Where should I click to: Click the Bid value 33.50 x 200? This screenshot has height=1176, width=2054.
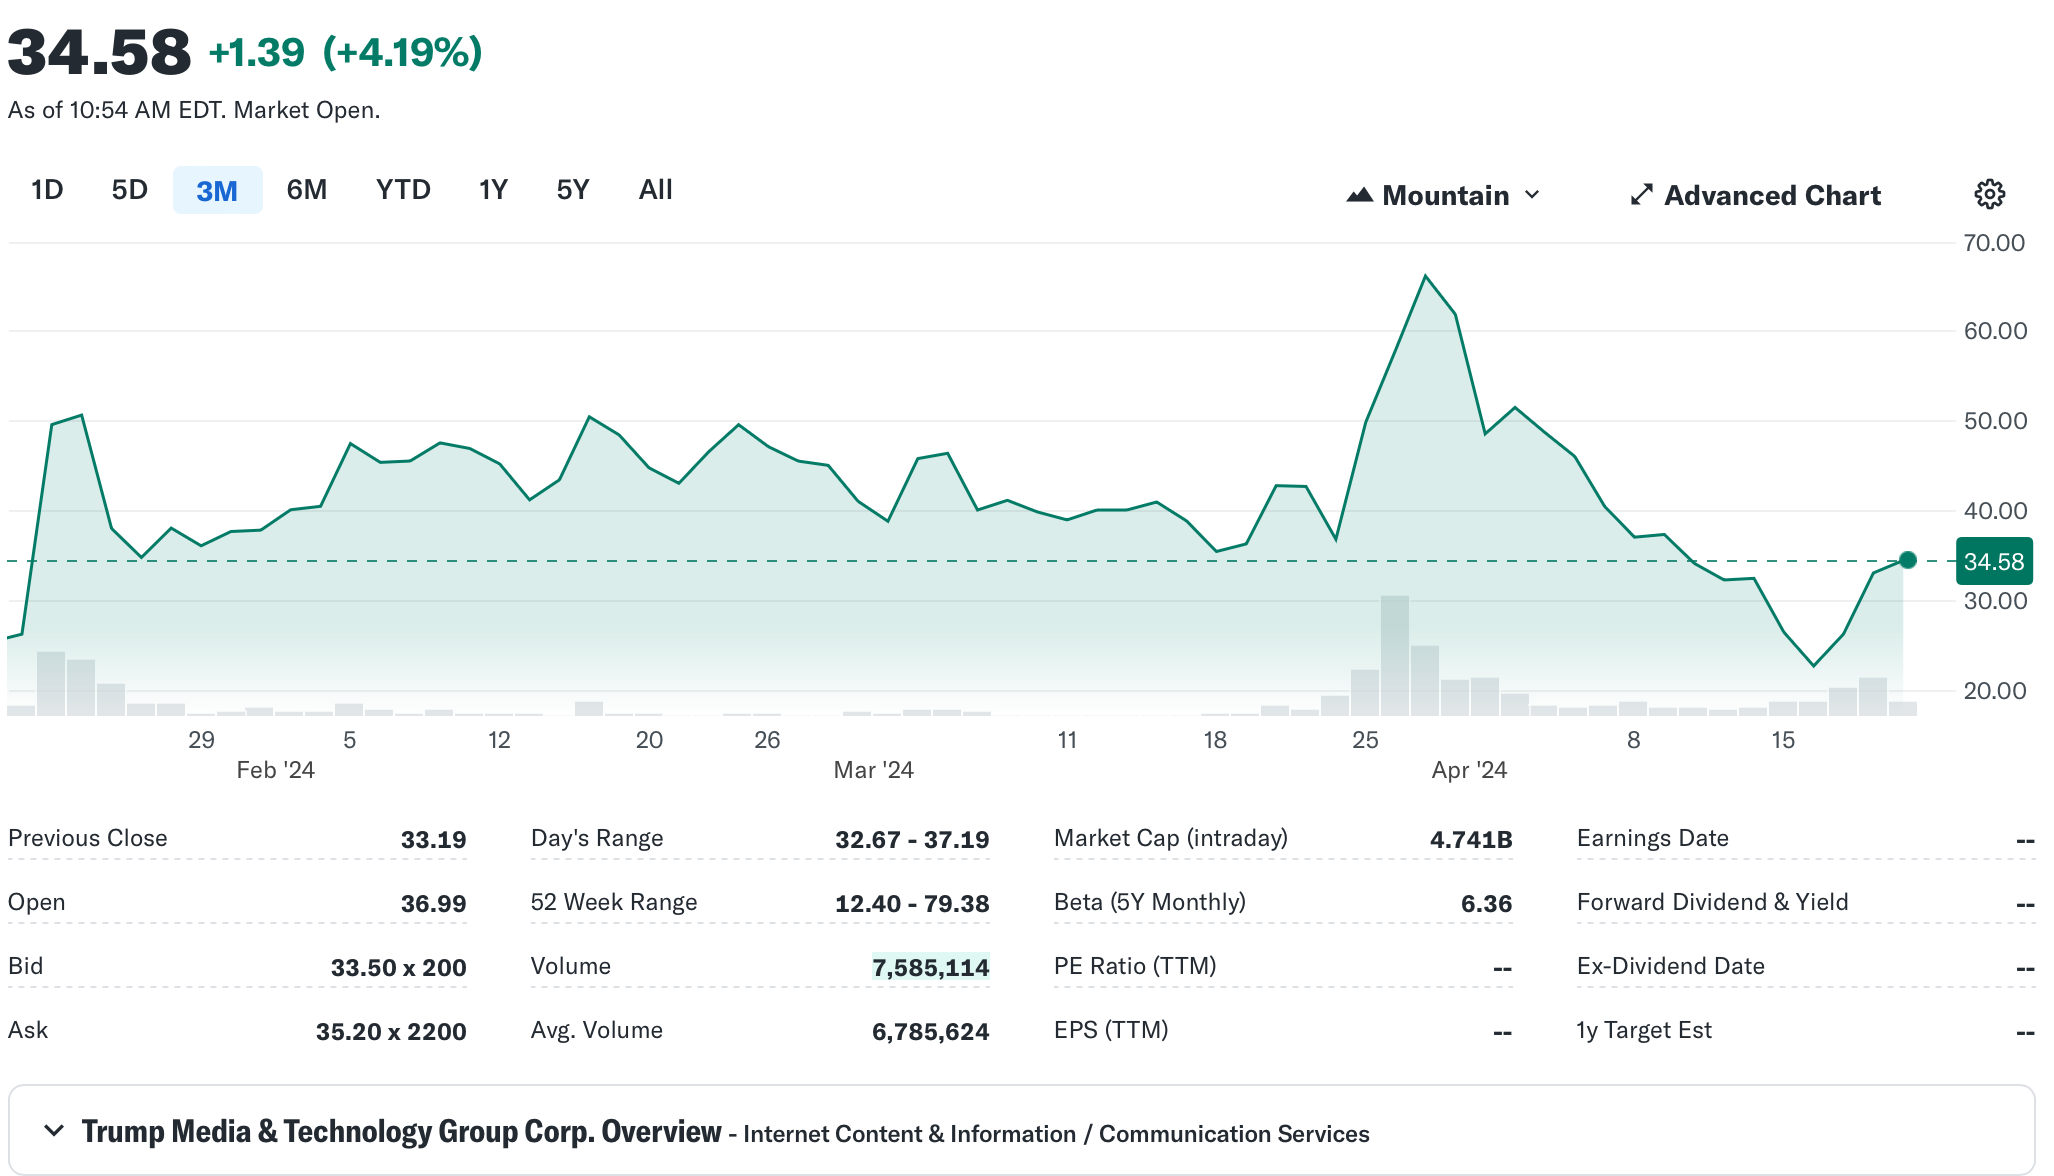pyautogui.click(x=398, y=968)
